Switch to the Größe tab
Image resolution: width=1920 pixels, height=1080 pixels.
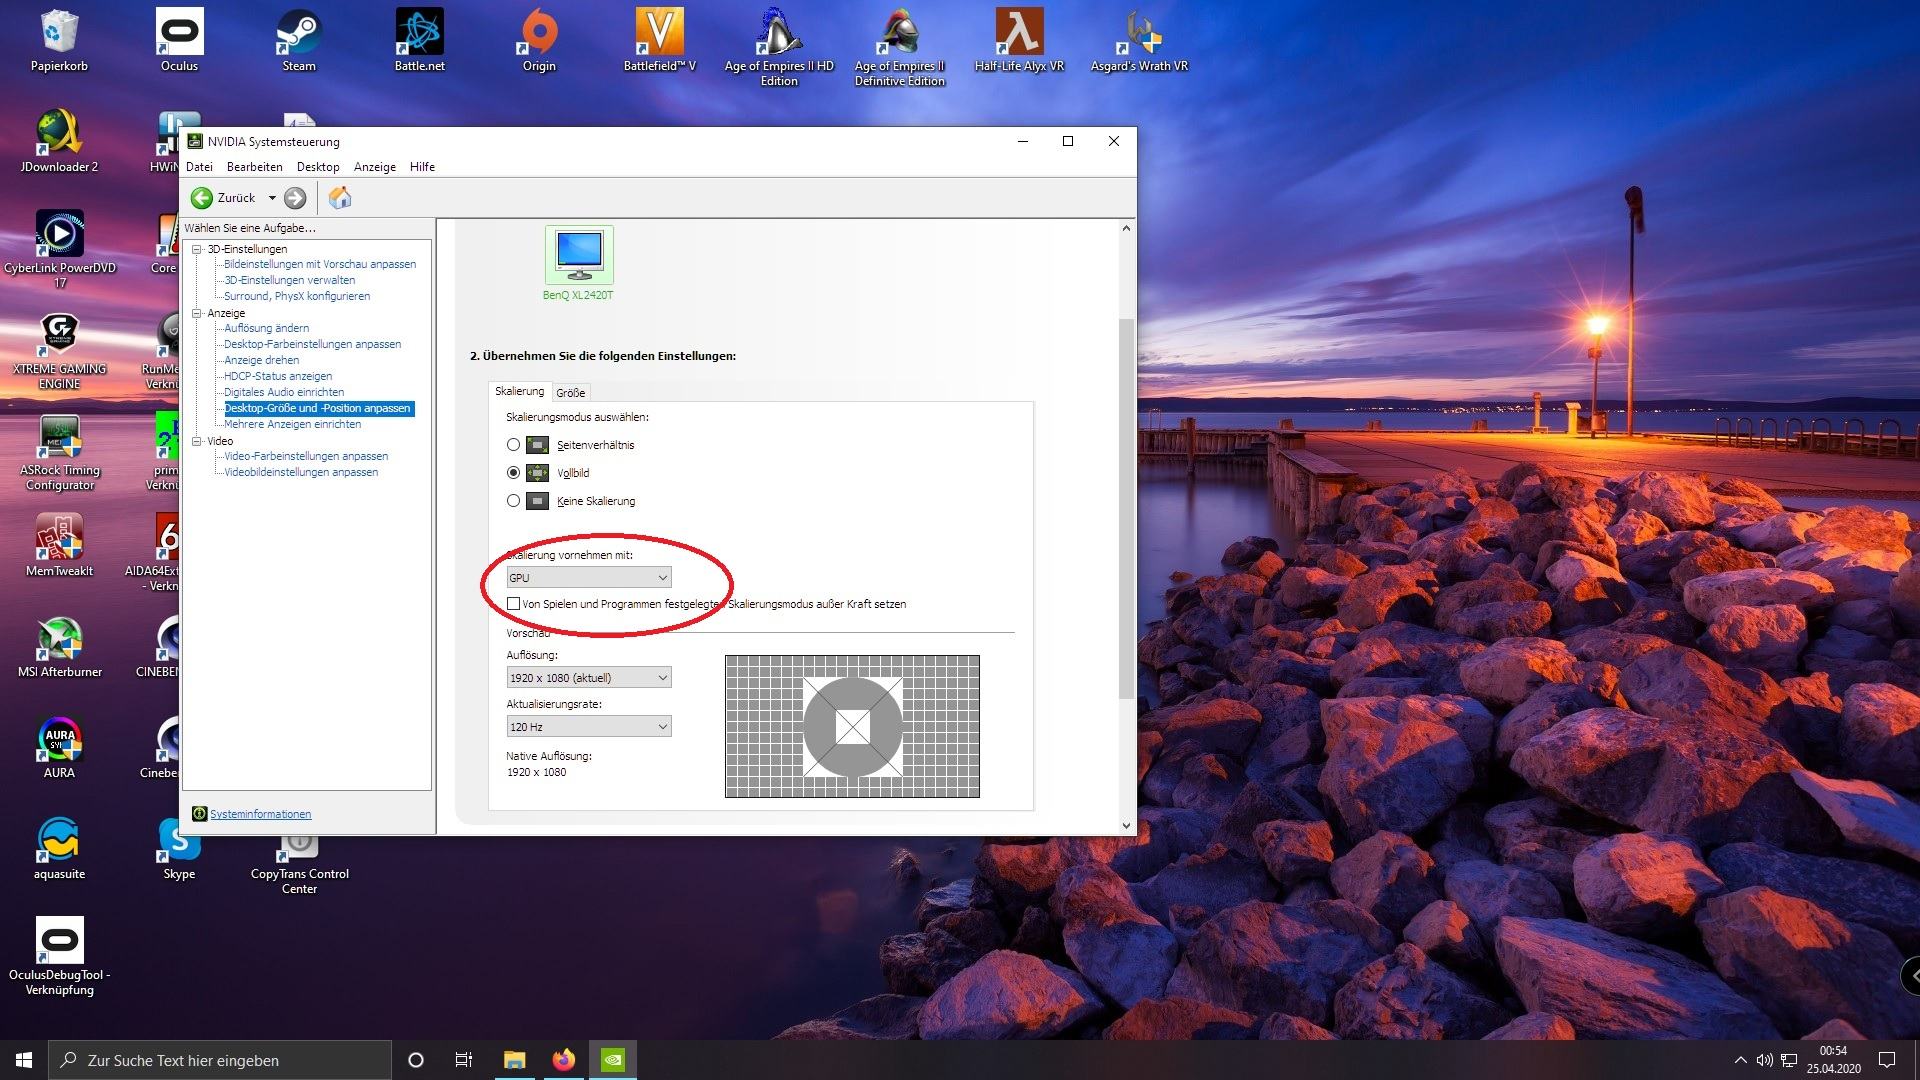[x=570, y=393]
